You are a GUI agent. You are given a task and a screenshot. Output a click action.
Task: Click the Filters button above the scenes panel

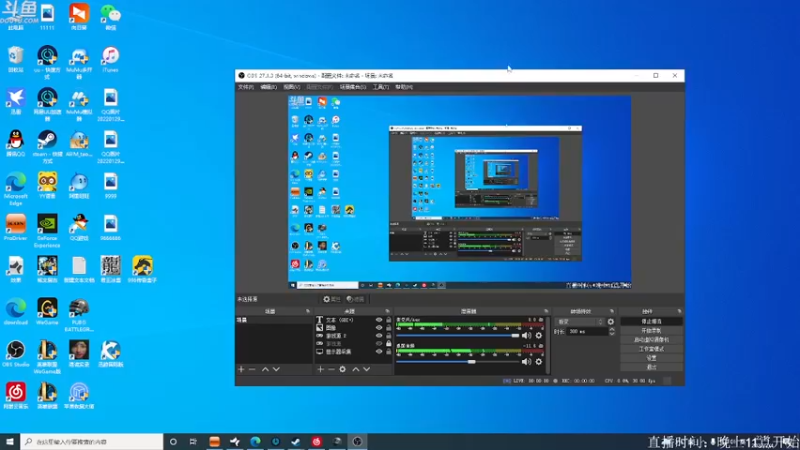(355, 299)
